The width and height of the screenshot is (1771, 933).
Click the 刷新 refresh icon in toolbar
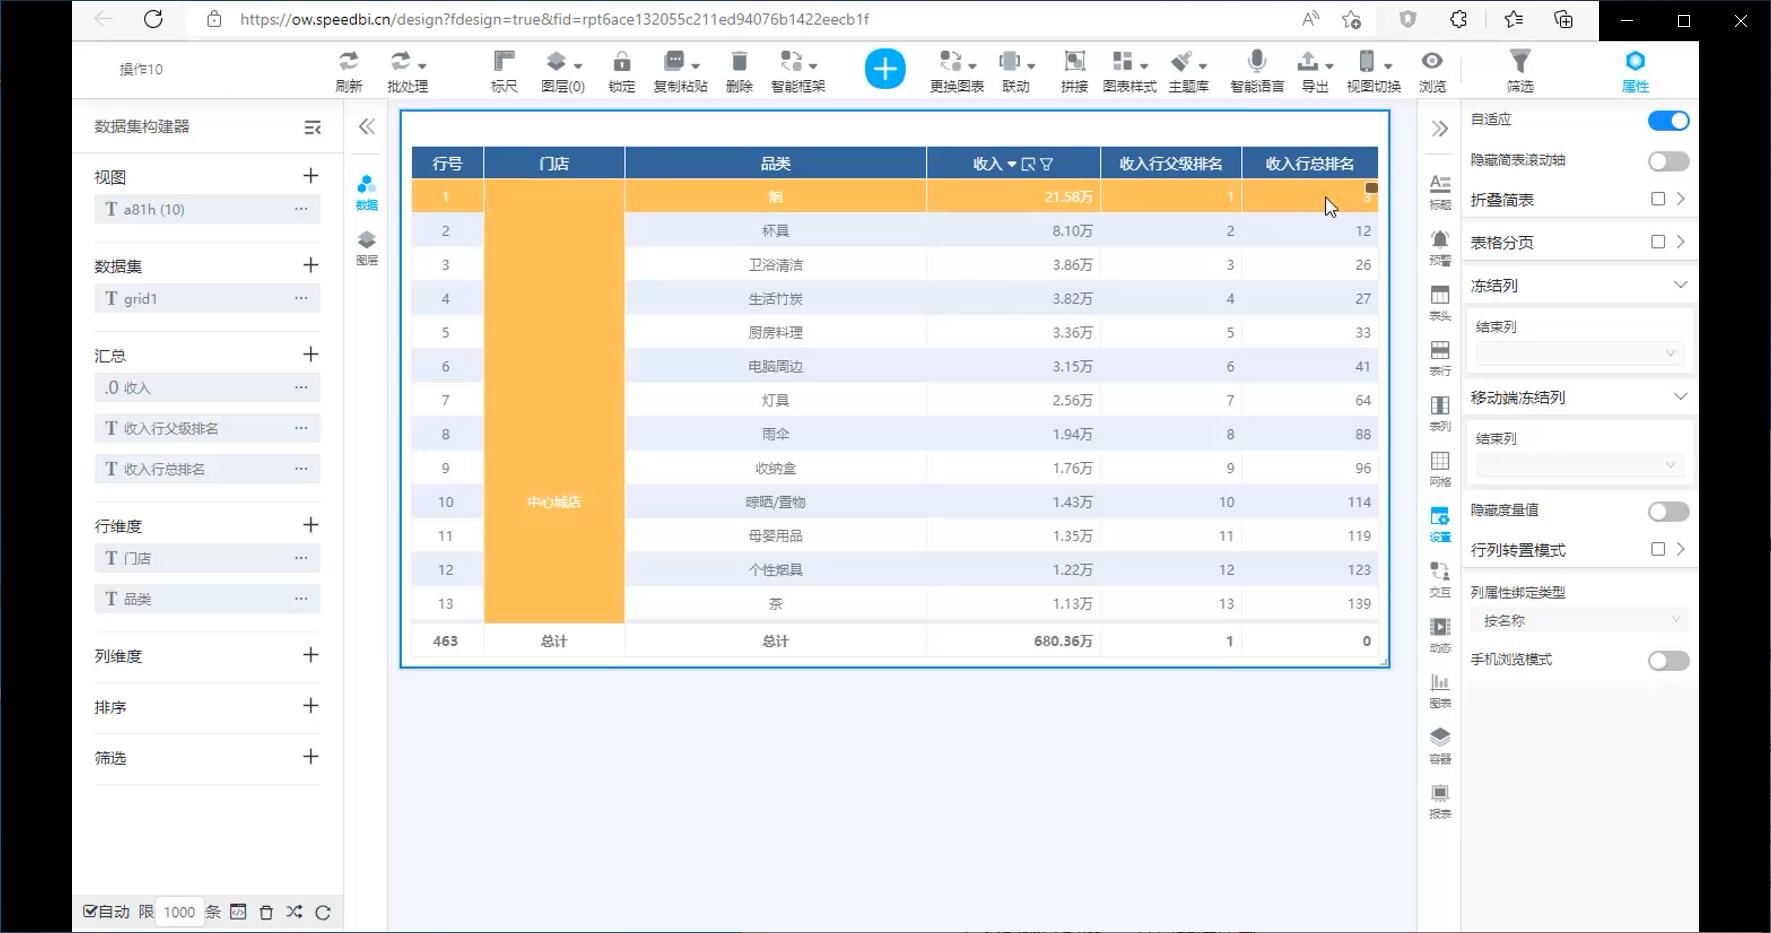coord(348,62)
